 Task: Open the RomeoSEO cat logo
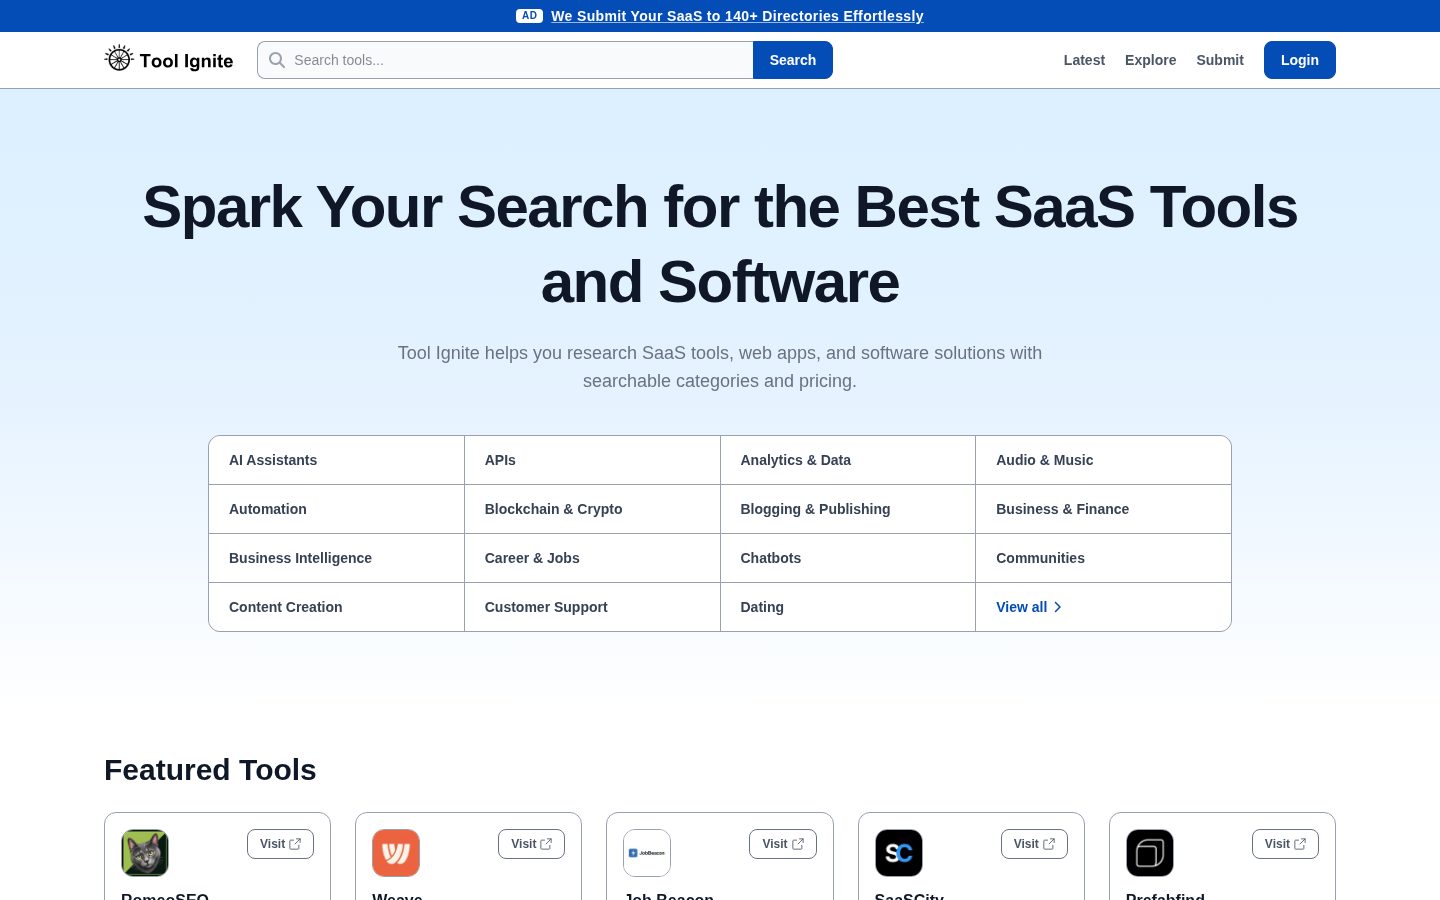click(145, 853)
